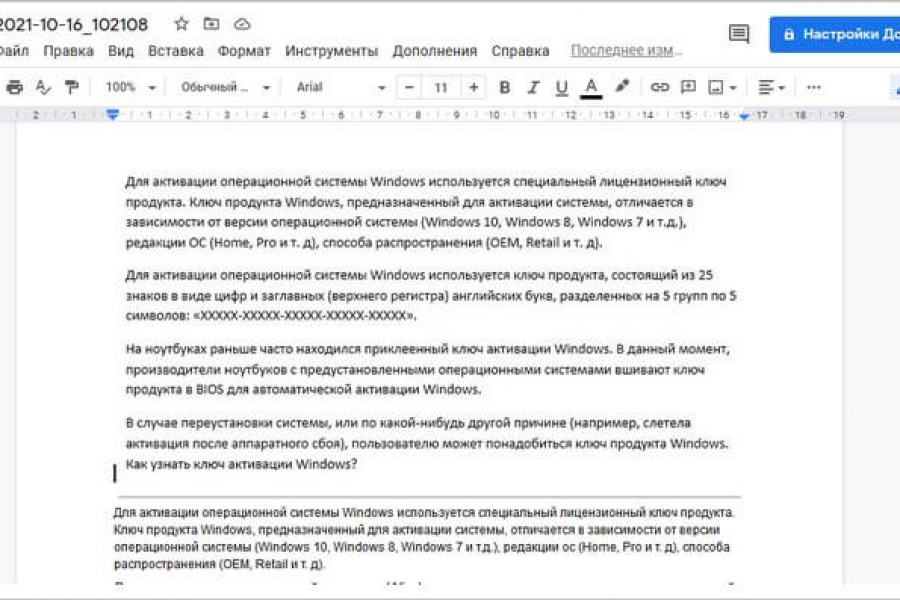The height and width of the screenshot is (600, 900).
Task: Open the insert image dropdown
Action: pyautogui.click(x=722, y=87)
